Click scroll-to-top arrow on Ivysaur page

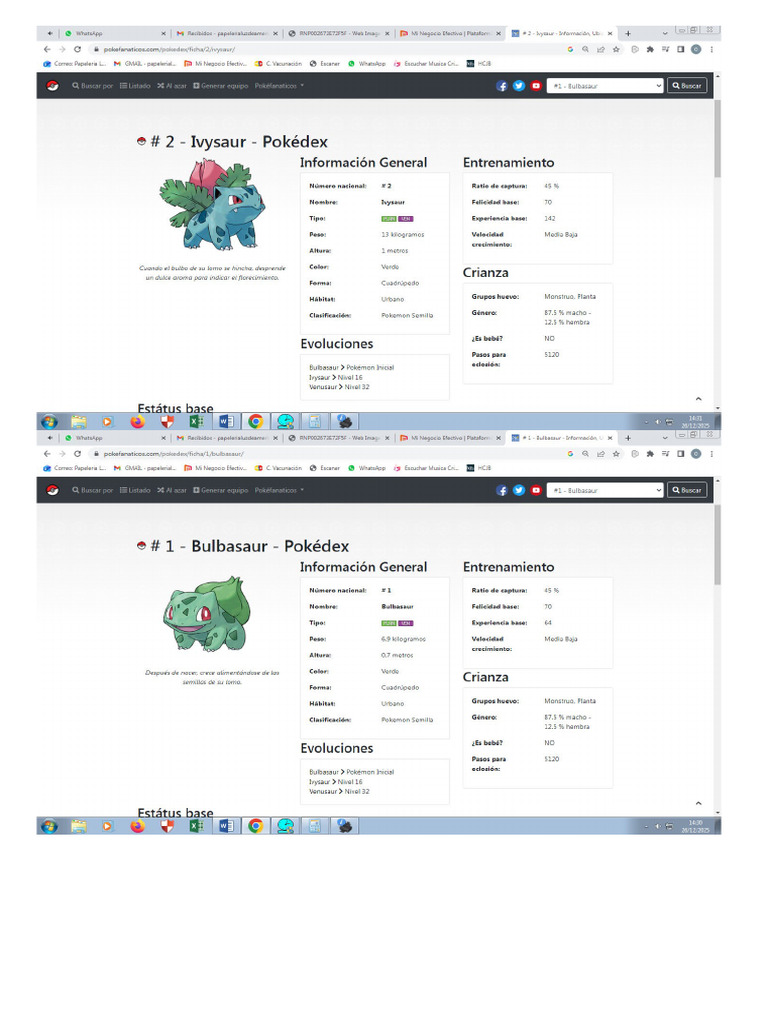698,398
